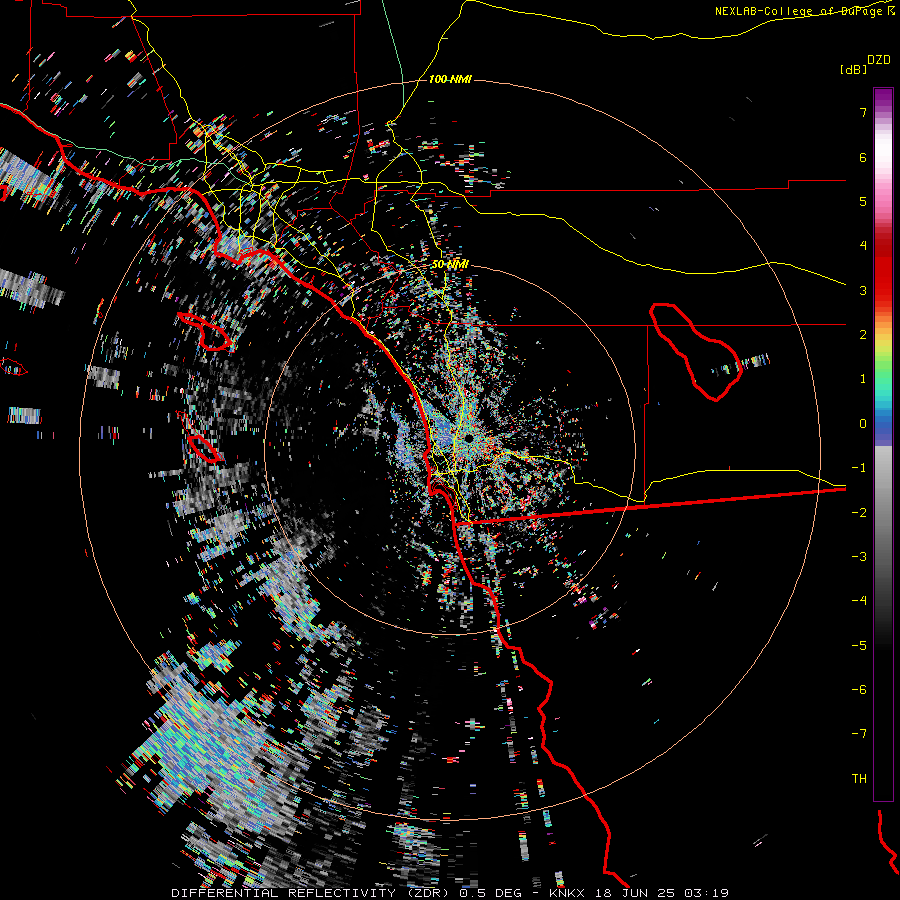This screenshot has height=900, width=900.
Task: Click the 3 value on the color scale
Action: pos(863,290)
